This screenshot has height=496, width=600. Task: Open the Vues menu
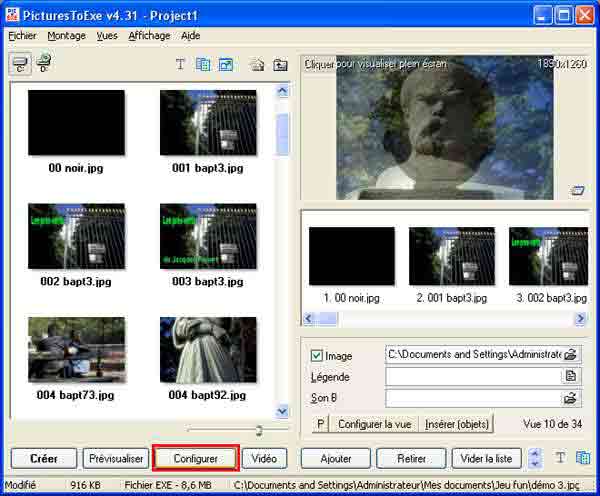coord(107,36)
